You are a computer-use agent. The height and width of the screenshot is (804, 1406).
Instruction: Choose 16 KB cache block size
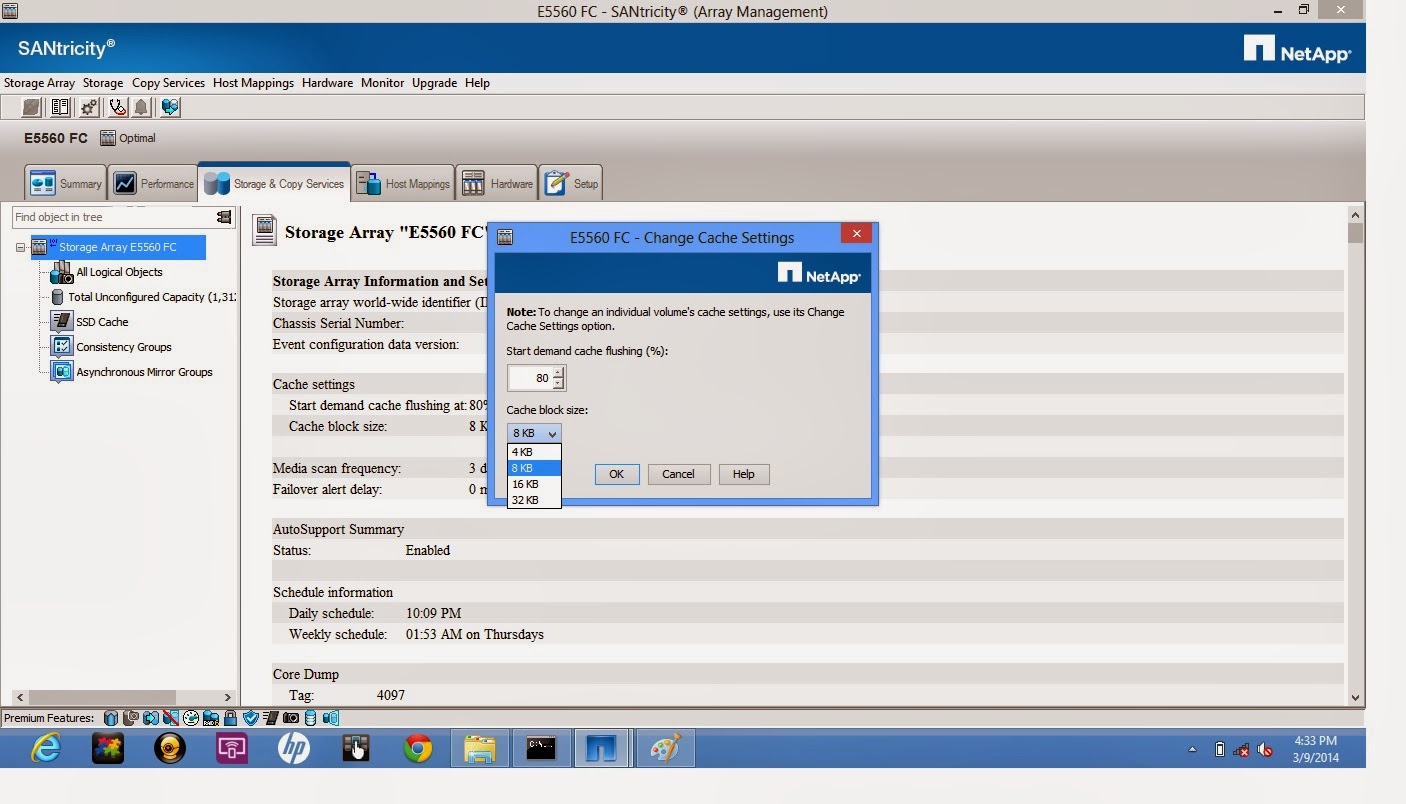tap(534, 484)
